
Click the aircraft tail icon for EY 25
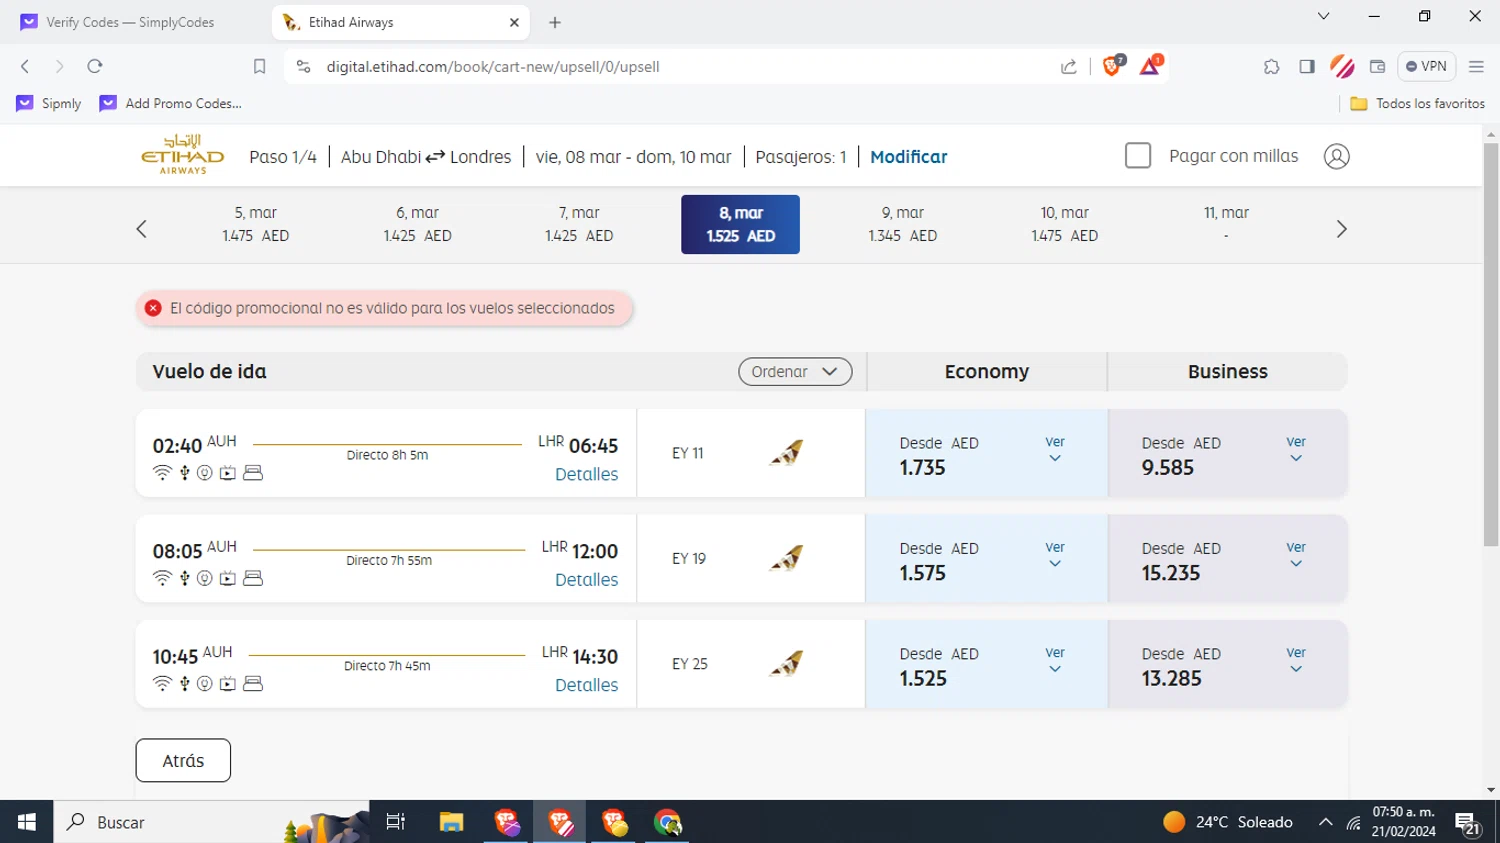point(787,663)
